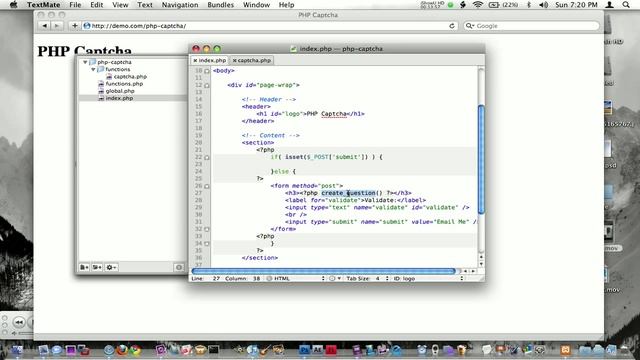Open the Navigation menu
This screenshot has height=360, width=640.
pyautogui.click(x=180, y=5)
